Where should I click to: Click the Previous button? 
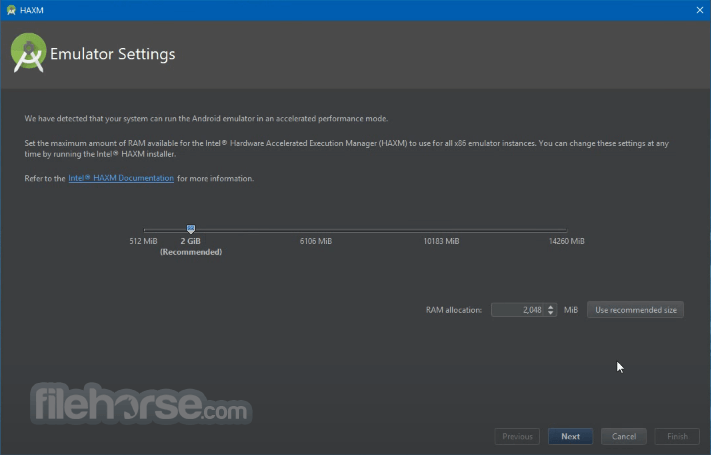(517, 436)
